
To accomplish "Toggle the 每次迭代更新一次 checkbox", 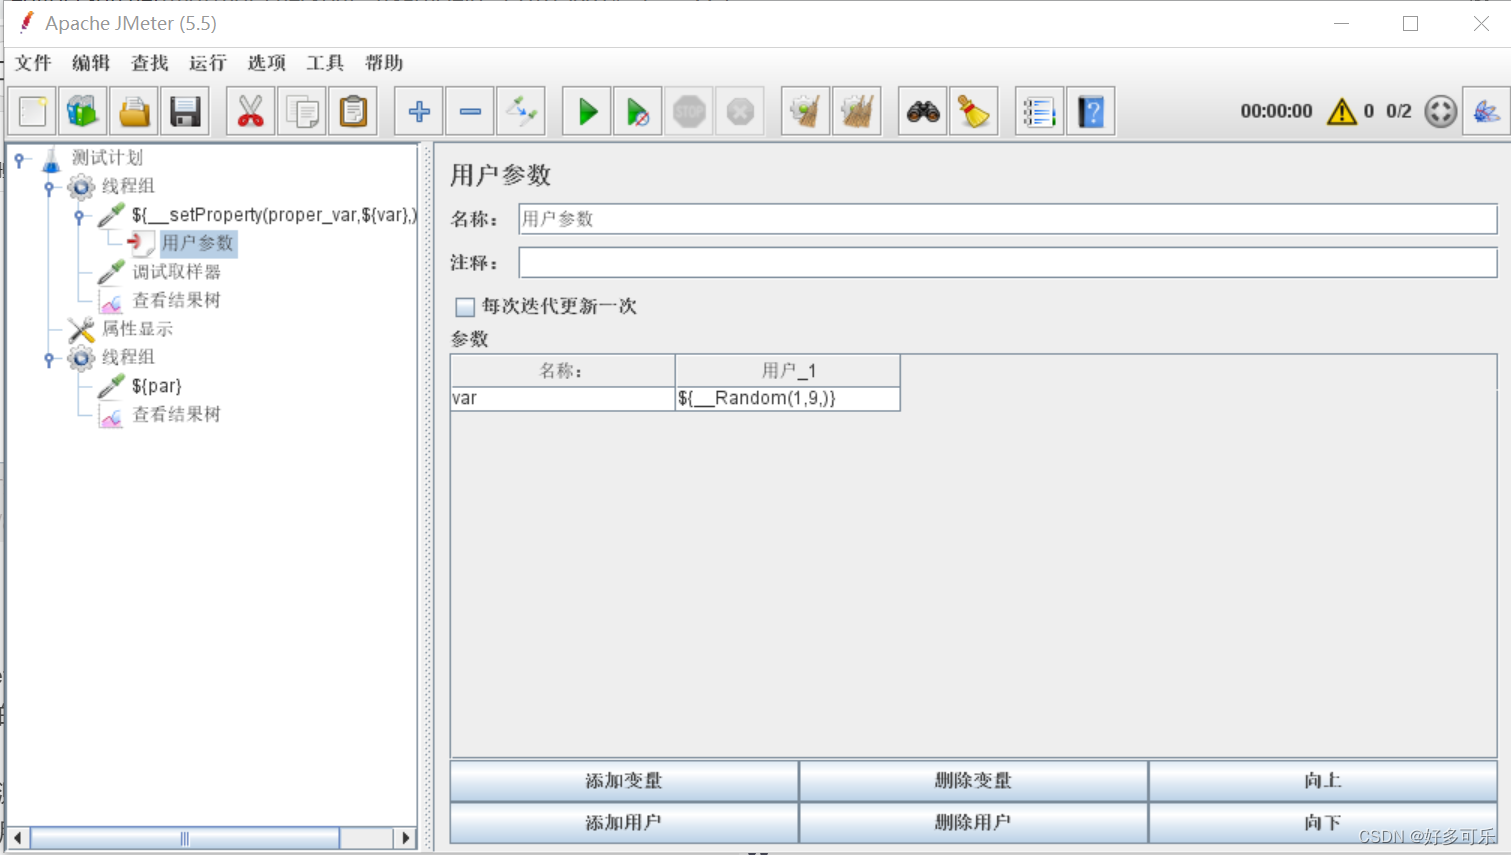I will [465, 307].
